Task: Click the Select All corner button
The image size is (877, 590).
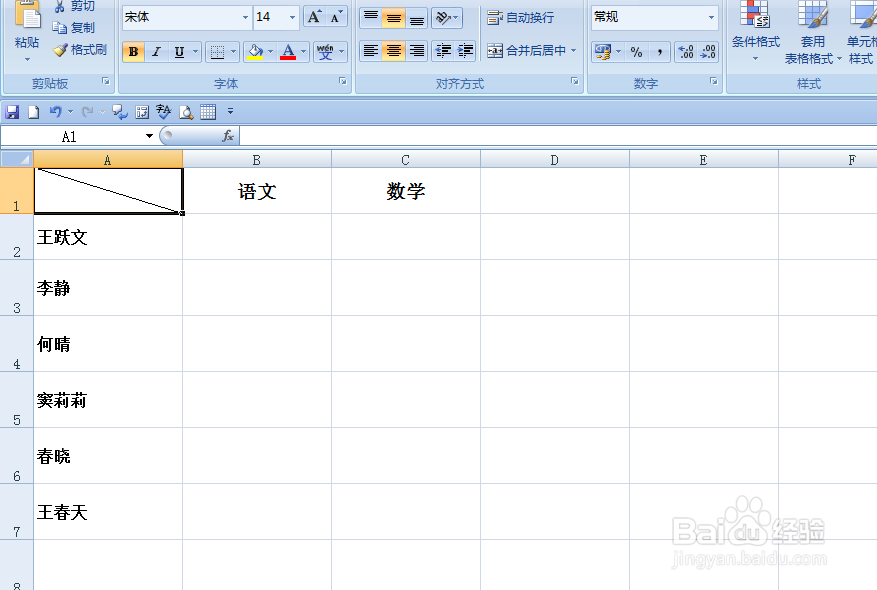Action: click(17, 159)
